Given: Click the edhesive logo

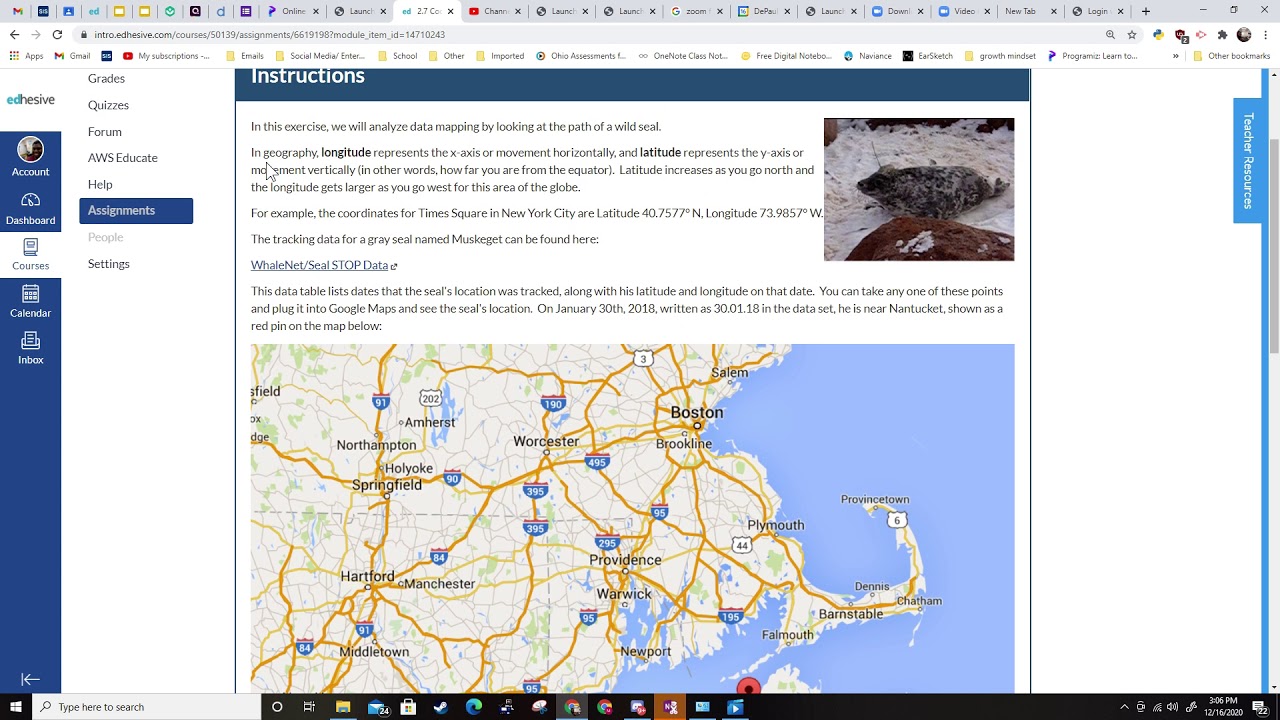Looking at the screenshot, I should [30, 99].
